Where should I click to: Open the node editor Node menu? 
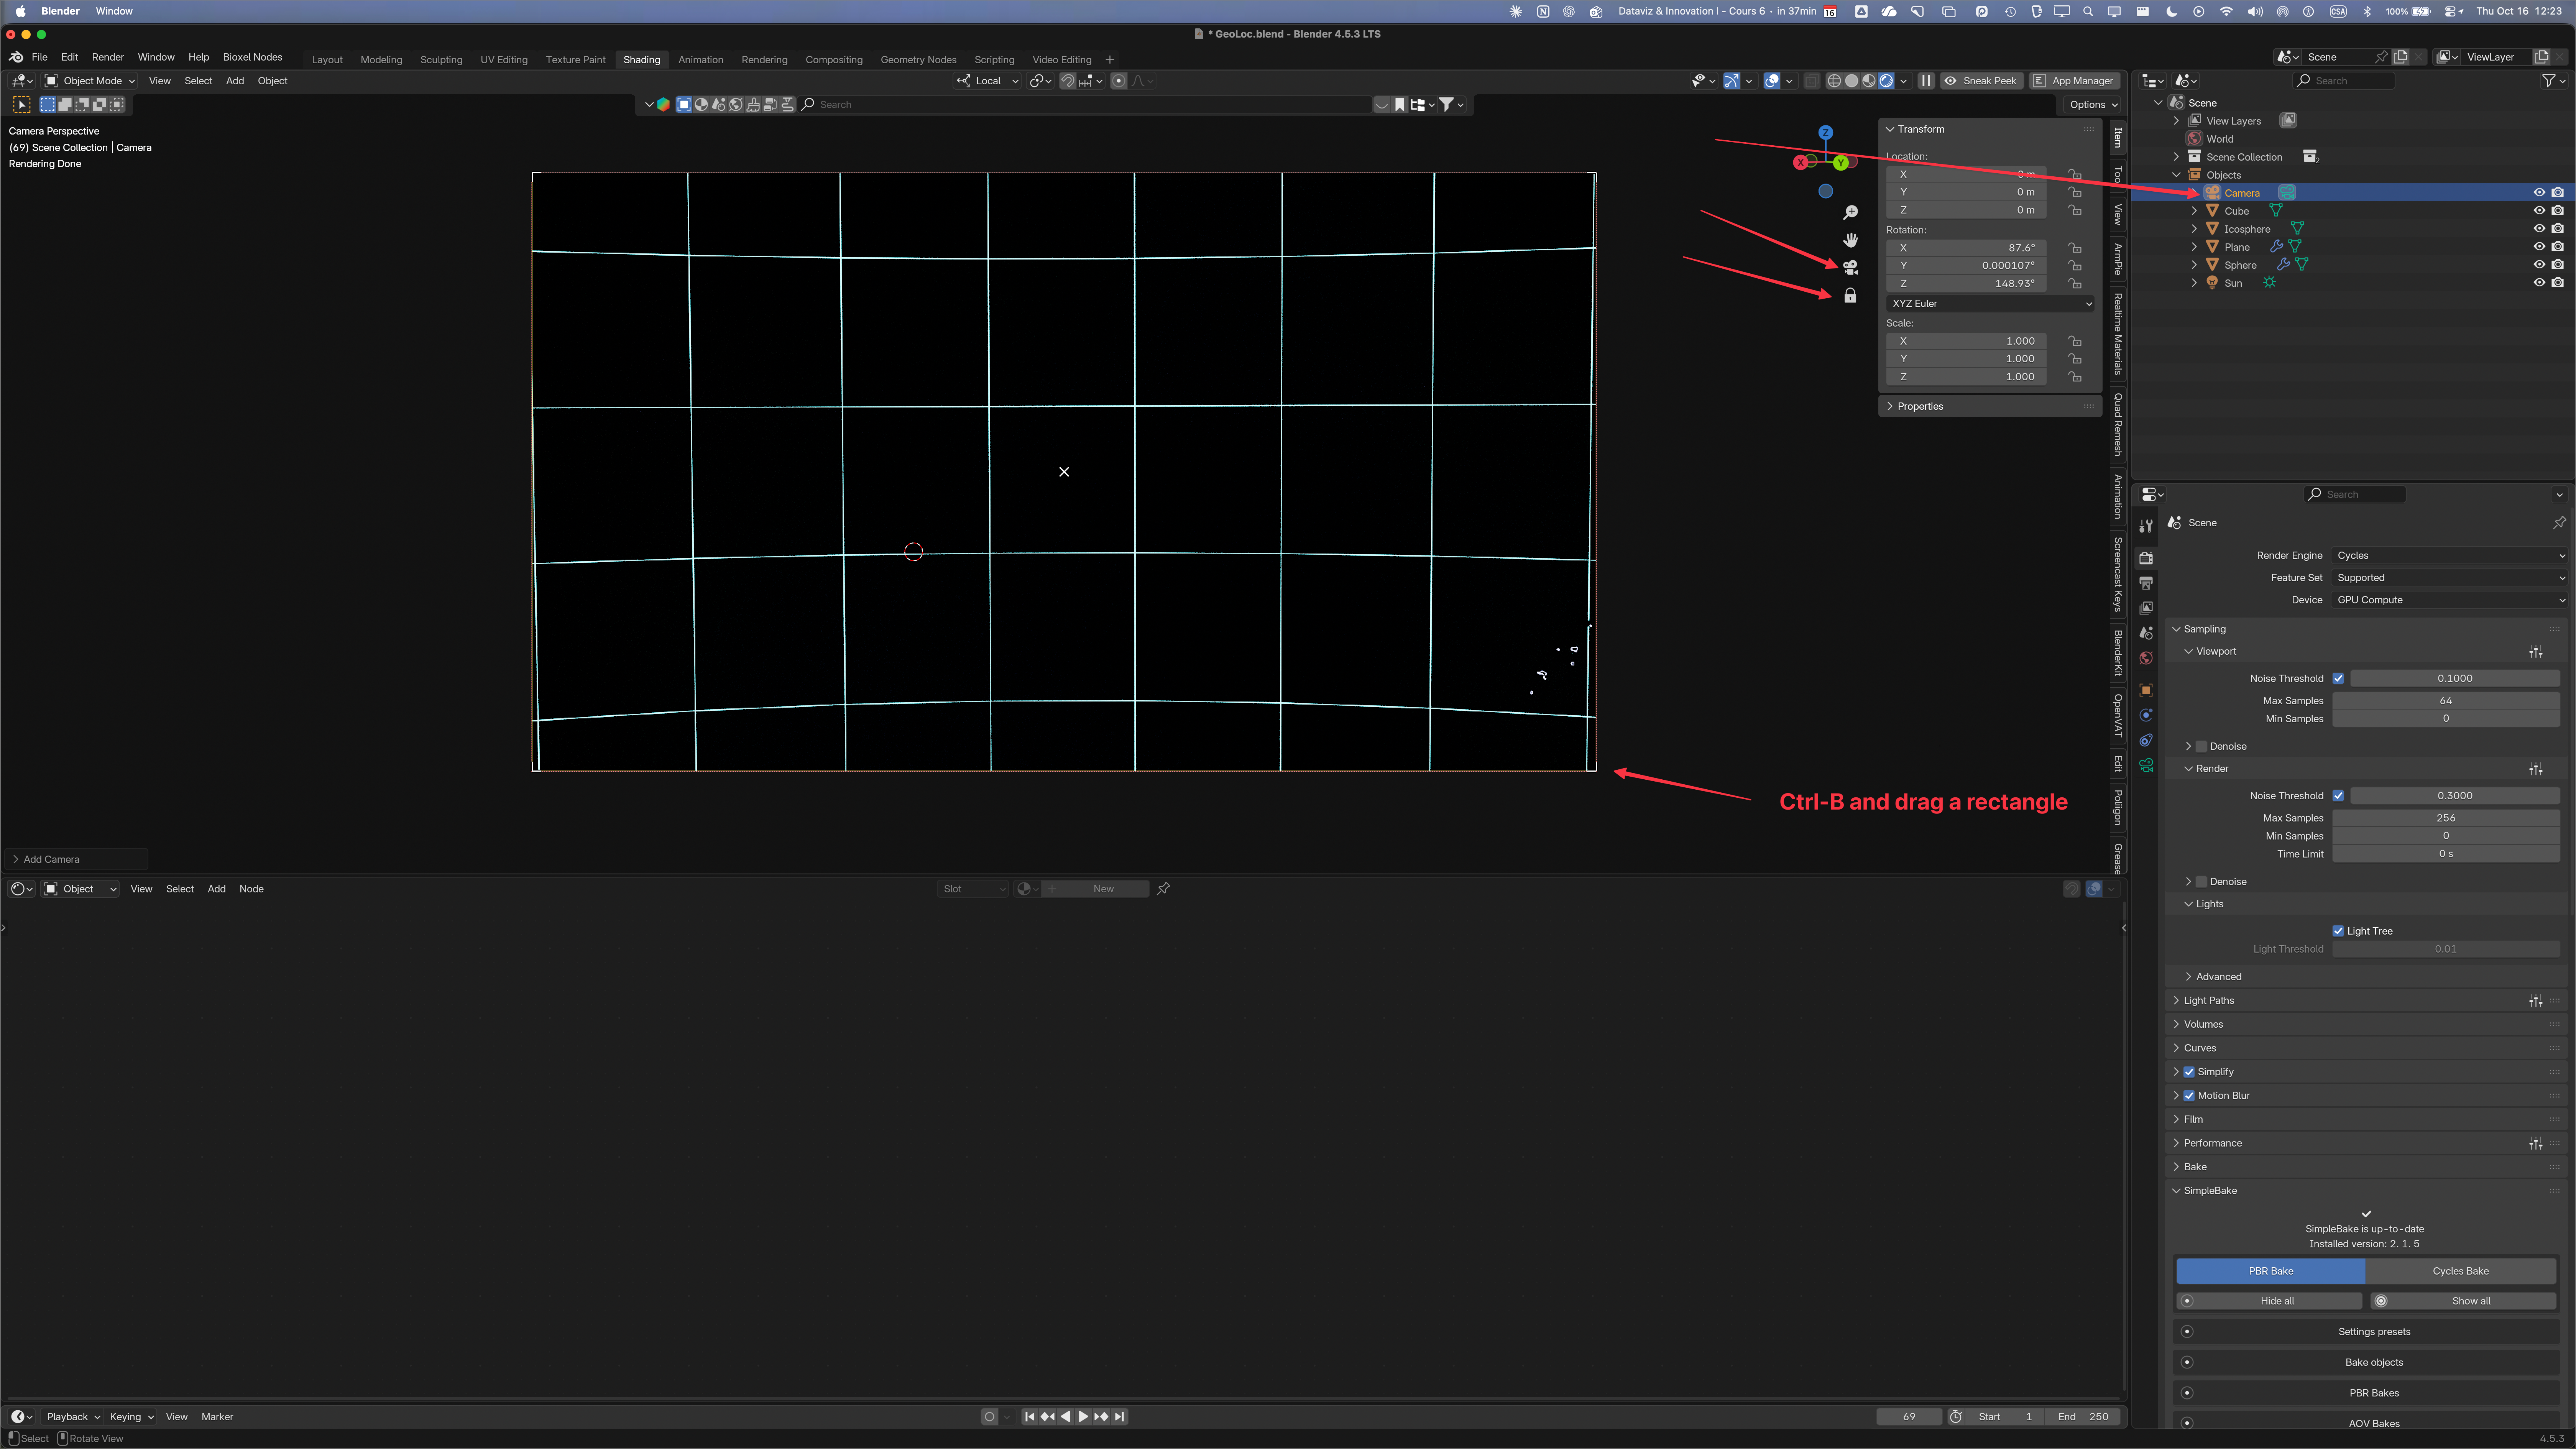pos(251,889)
